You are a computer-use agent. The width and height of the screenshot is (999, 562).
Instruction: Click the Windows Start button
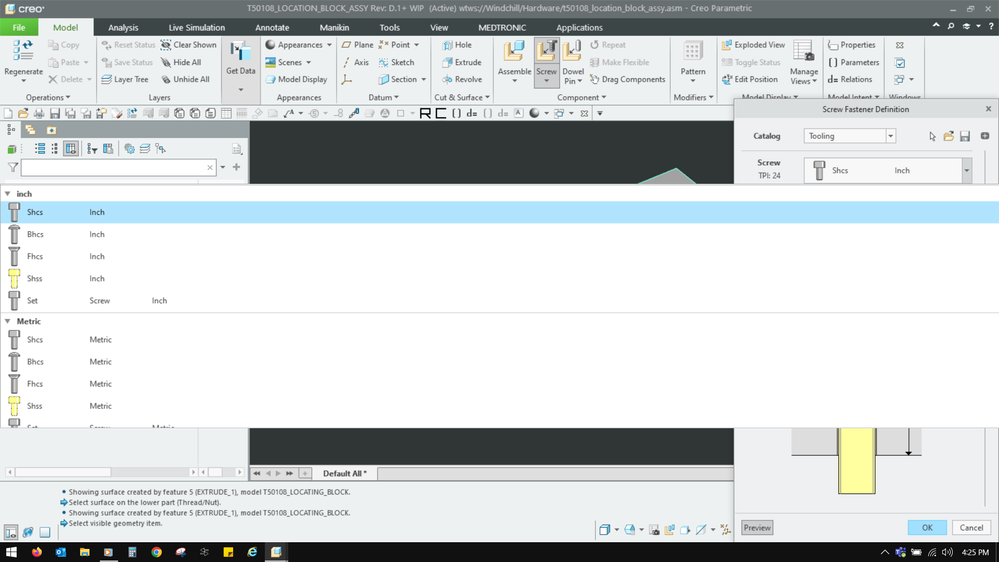tap(11, 552)
